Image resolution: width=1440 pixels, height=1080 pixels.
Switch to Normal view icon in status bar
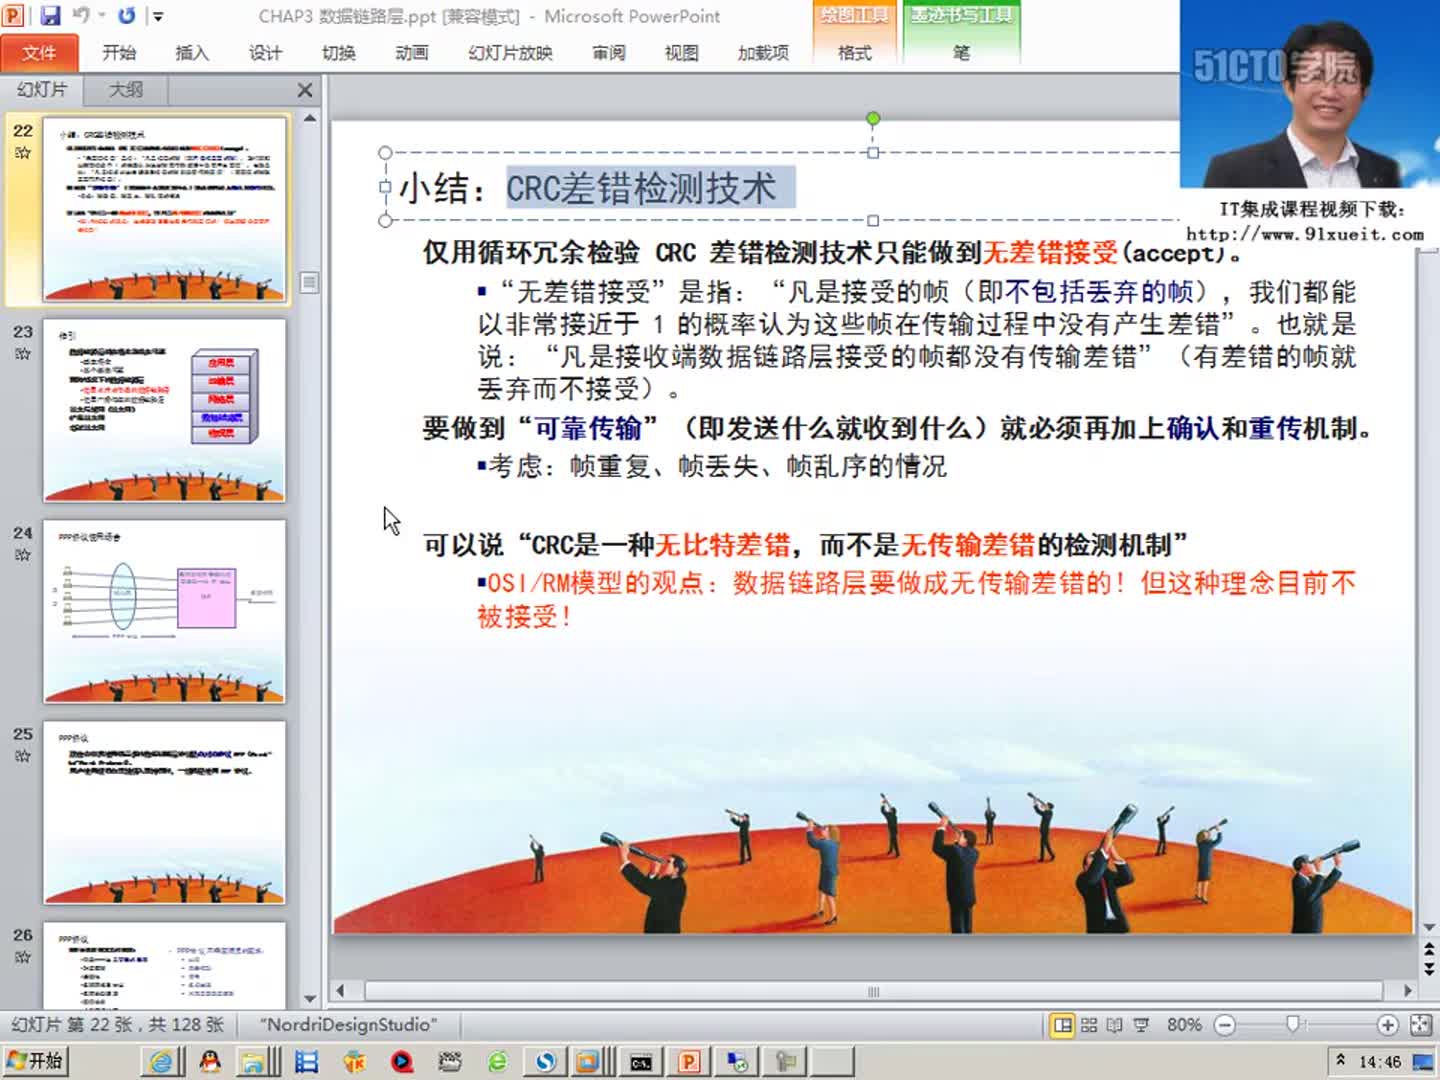click(x=1063, y=1025)
